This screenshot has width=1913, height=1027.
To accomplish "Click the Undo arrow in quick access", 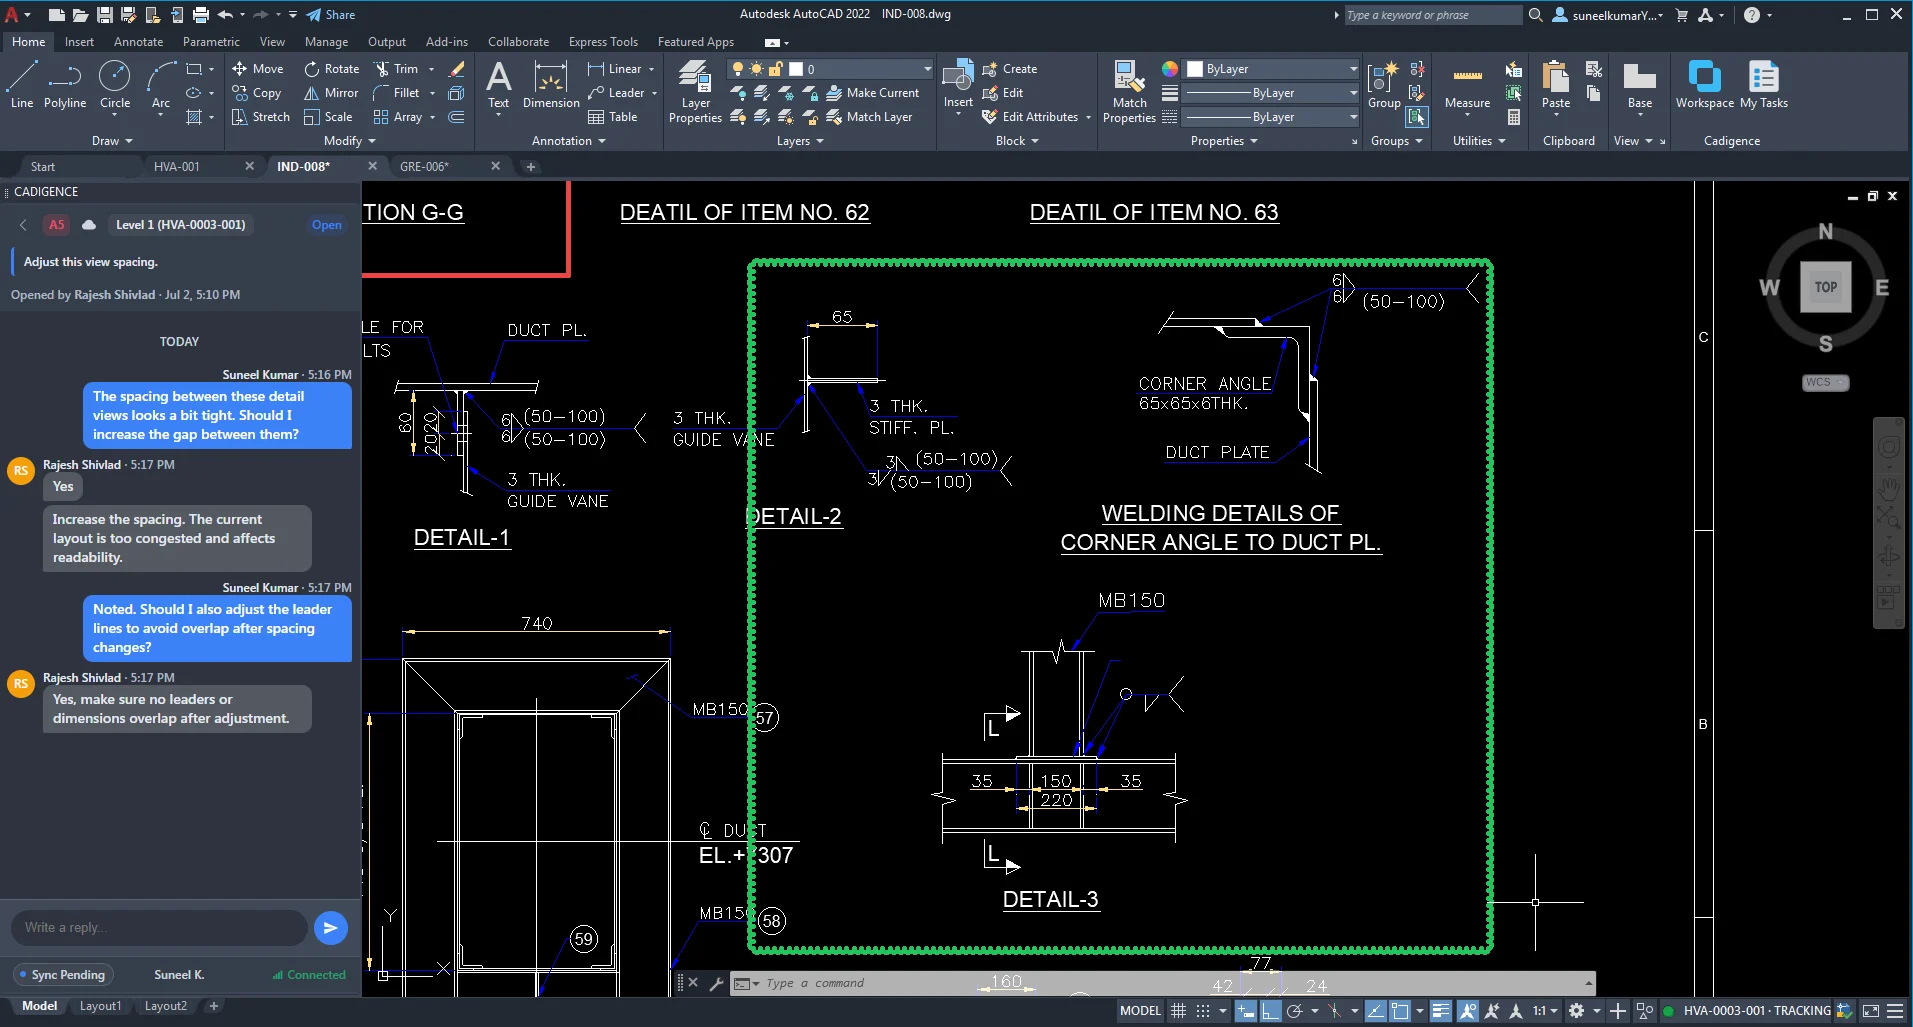I will pyautogui.click(x=226, y=15).
